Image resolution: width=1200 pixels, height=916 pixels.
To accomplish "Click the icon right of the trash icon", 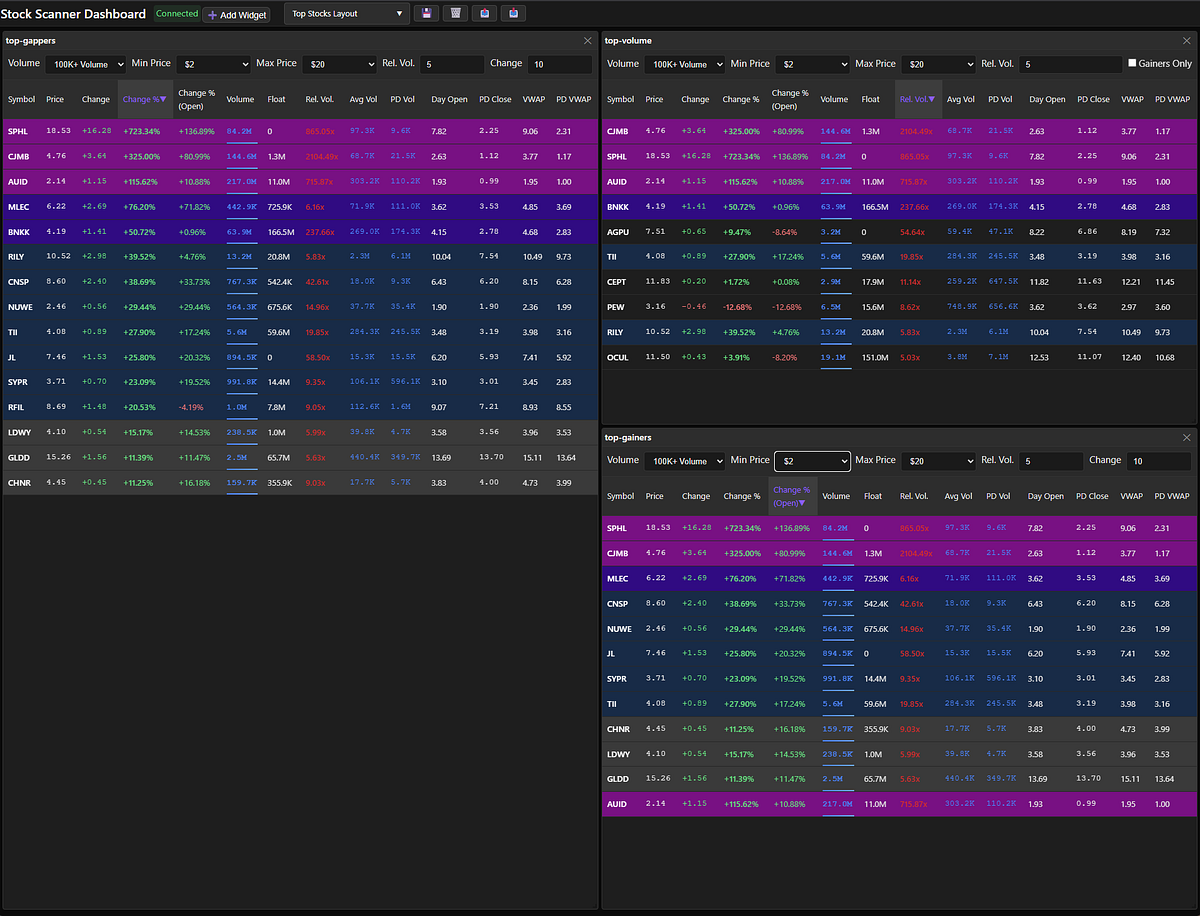I will [x=485, y=14].
